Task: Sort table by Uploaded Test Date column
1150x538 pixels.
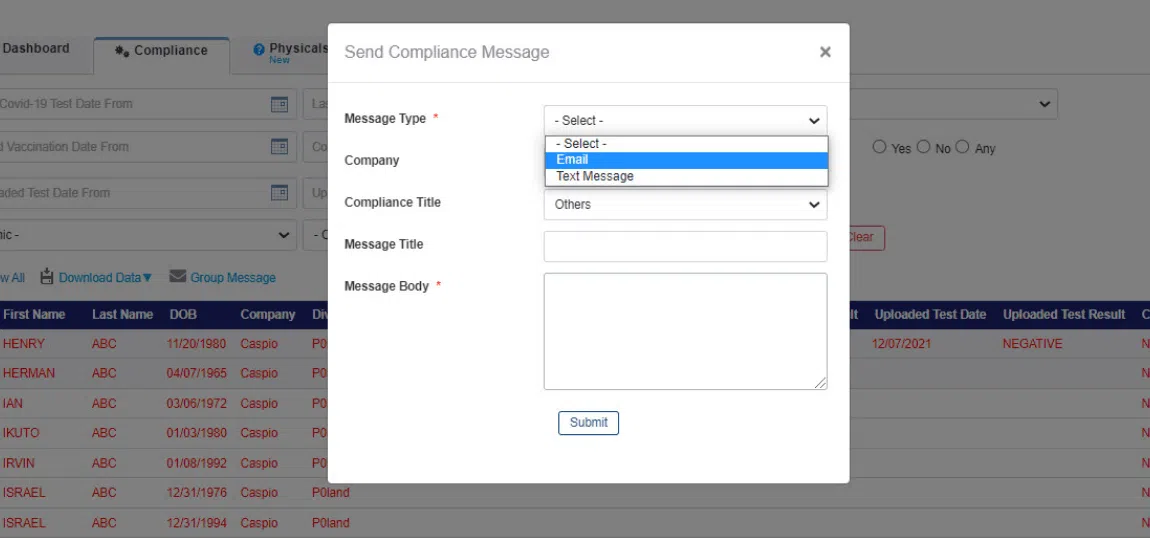Action: (930, 315)
